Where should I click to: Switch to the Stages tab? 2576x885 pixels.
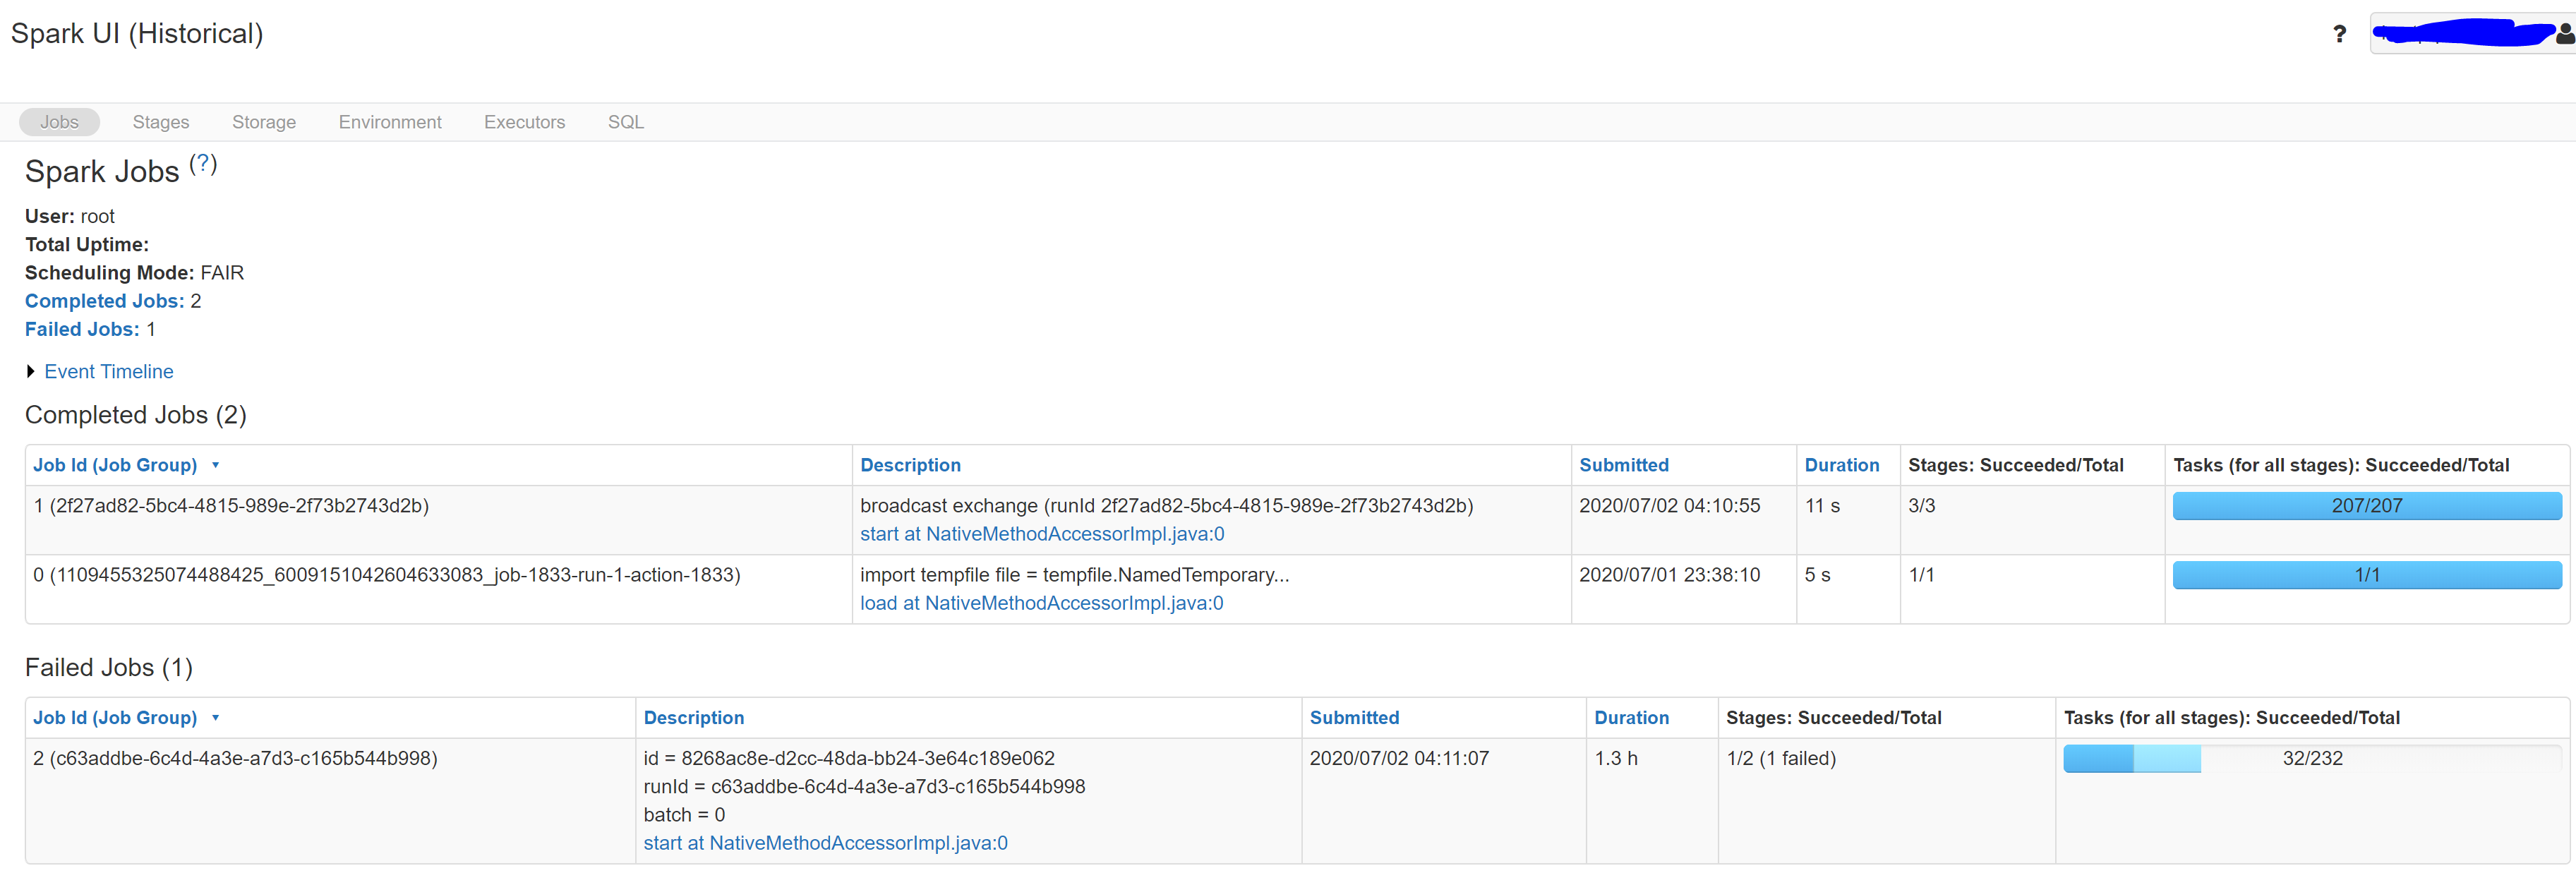(x=160, y=122)
